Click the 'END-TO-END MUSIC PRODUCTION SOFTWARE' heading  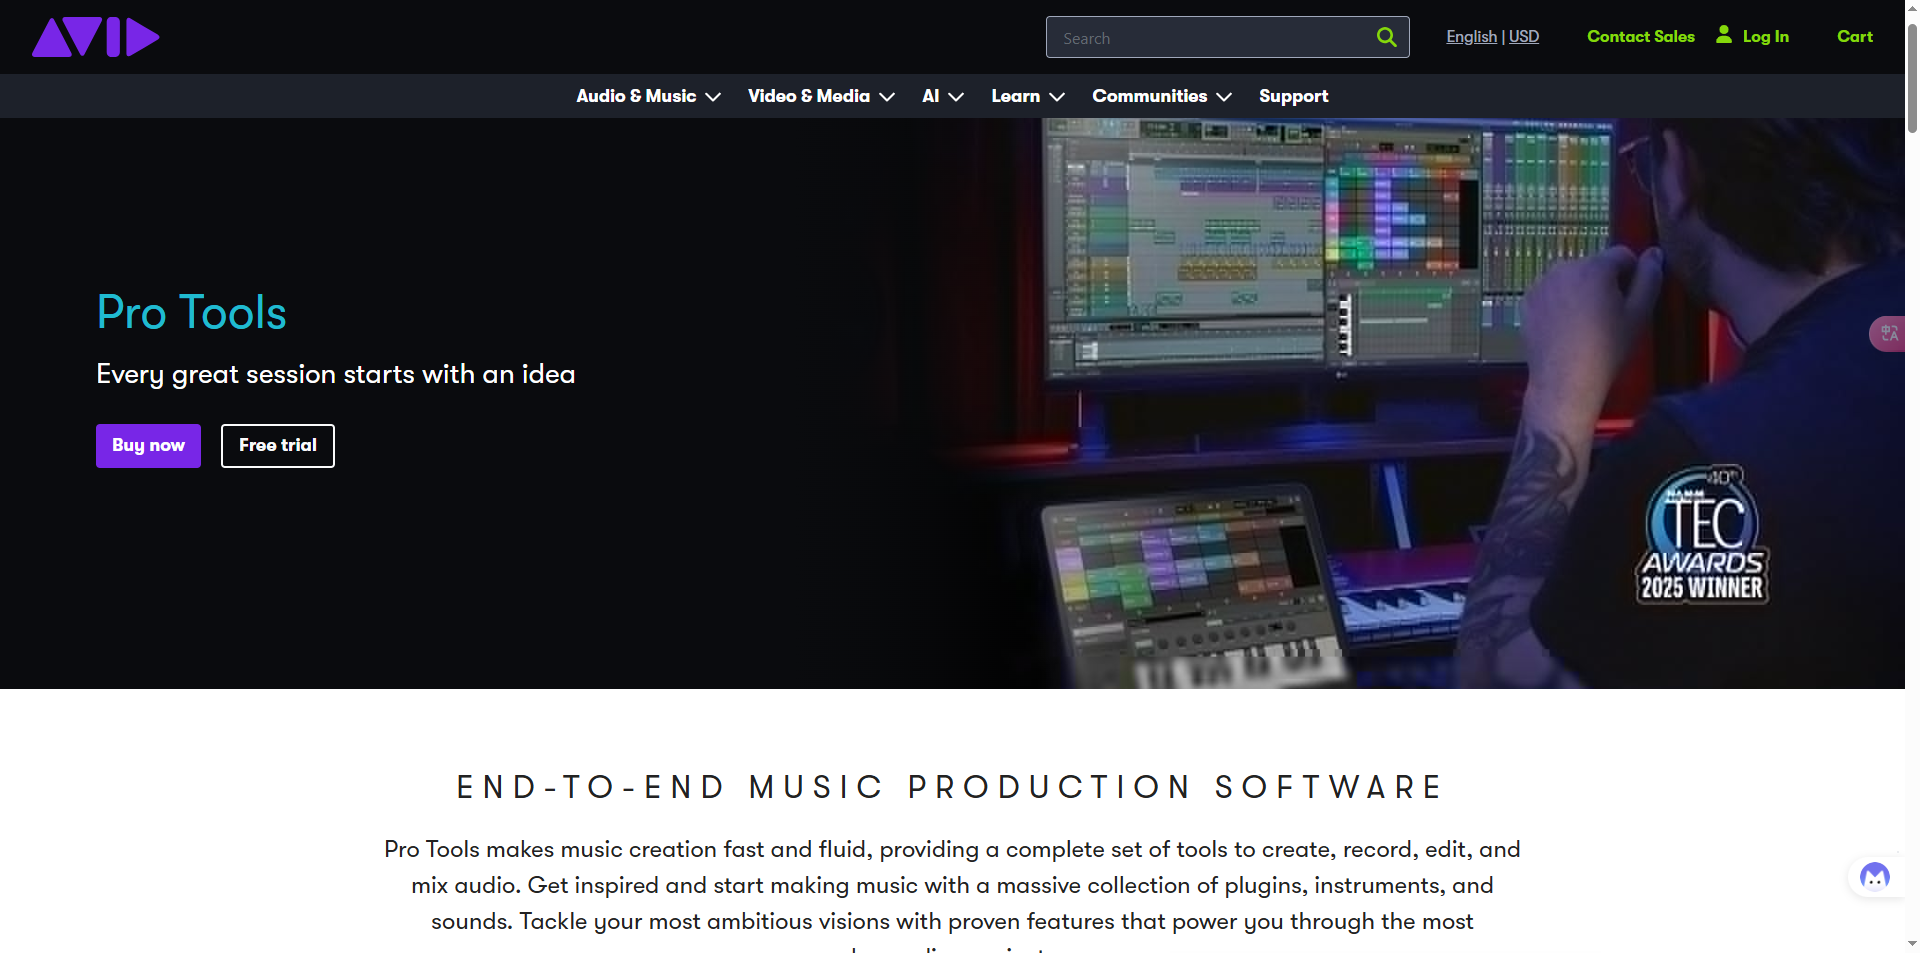coord(951,787)
